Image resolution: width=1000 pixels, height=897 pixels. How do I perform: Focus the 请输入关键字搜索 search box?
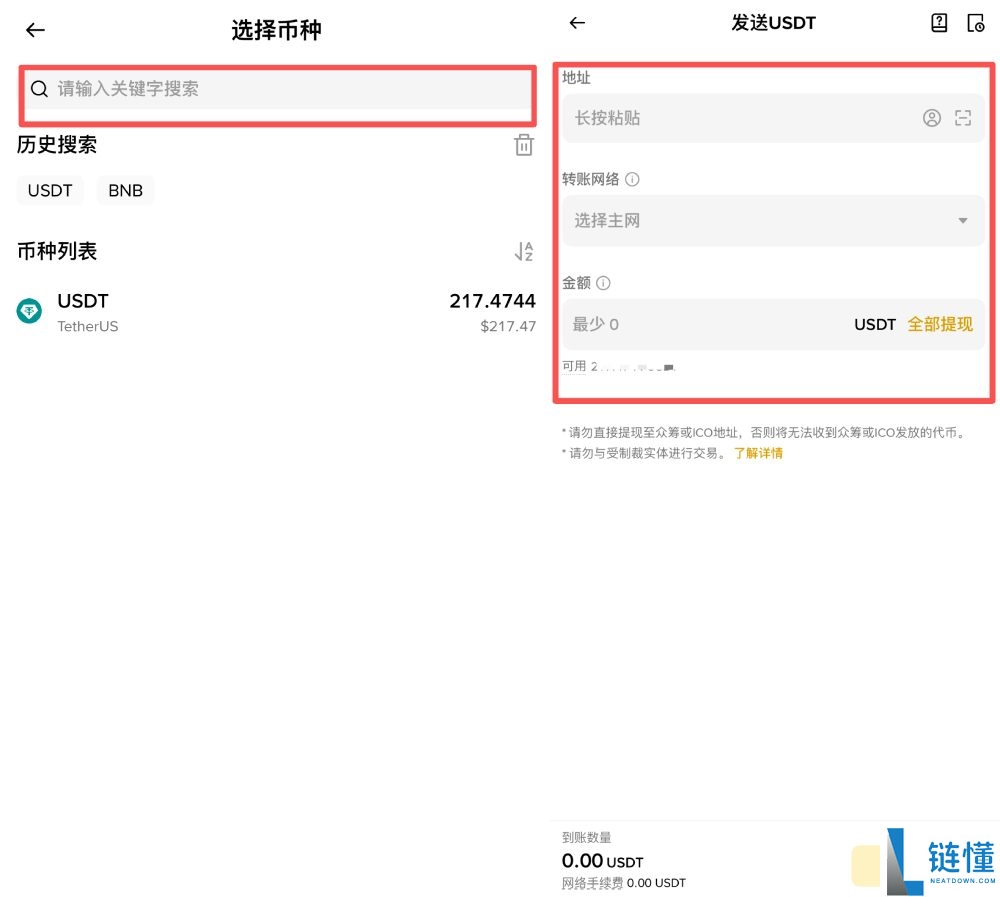[277, 89]
